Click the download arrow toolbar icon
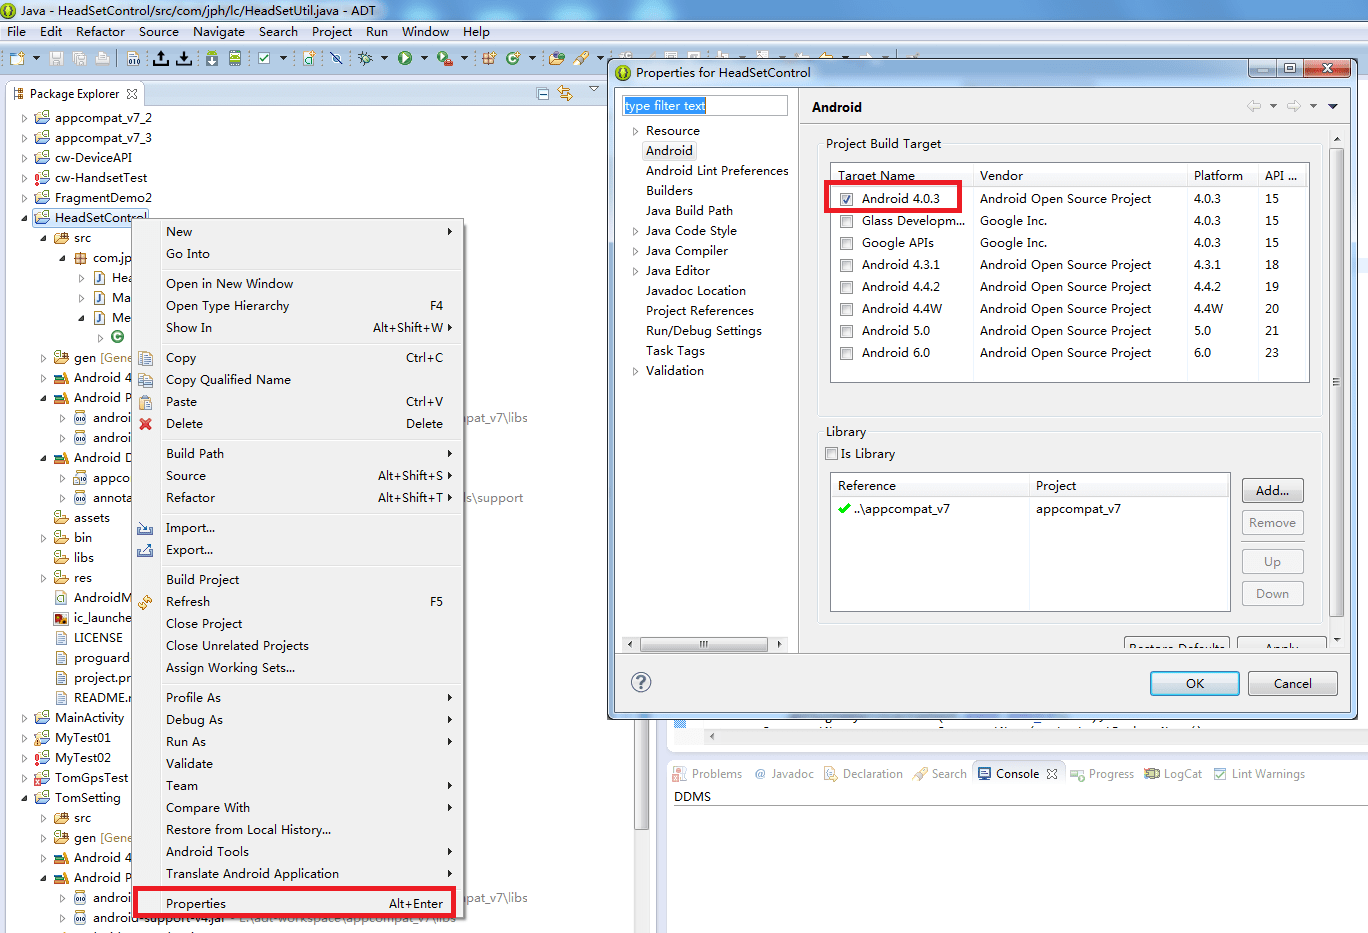 [x=184, y=59]
